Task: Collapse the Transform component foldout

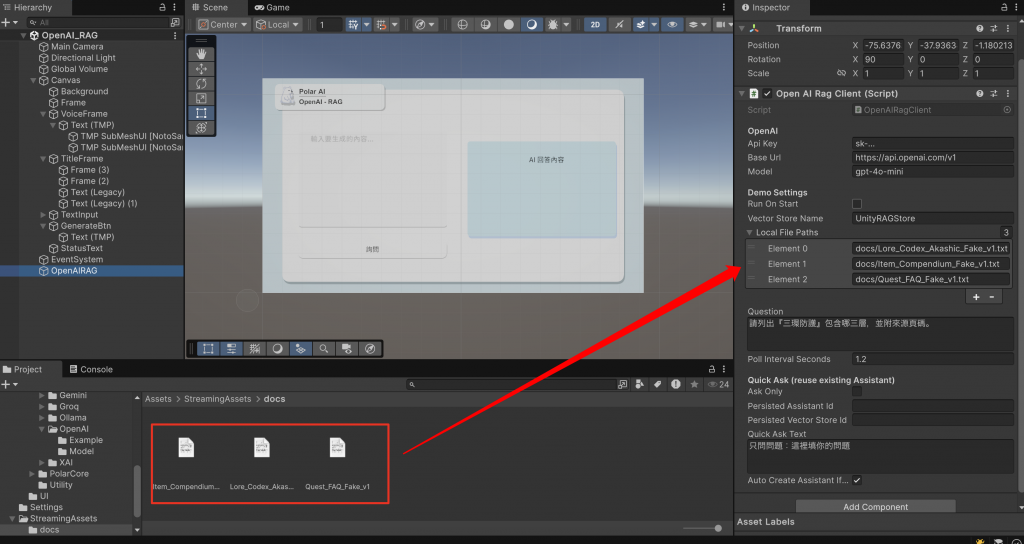Action: point(741,29)
